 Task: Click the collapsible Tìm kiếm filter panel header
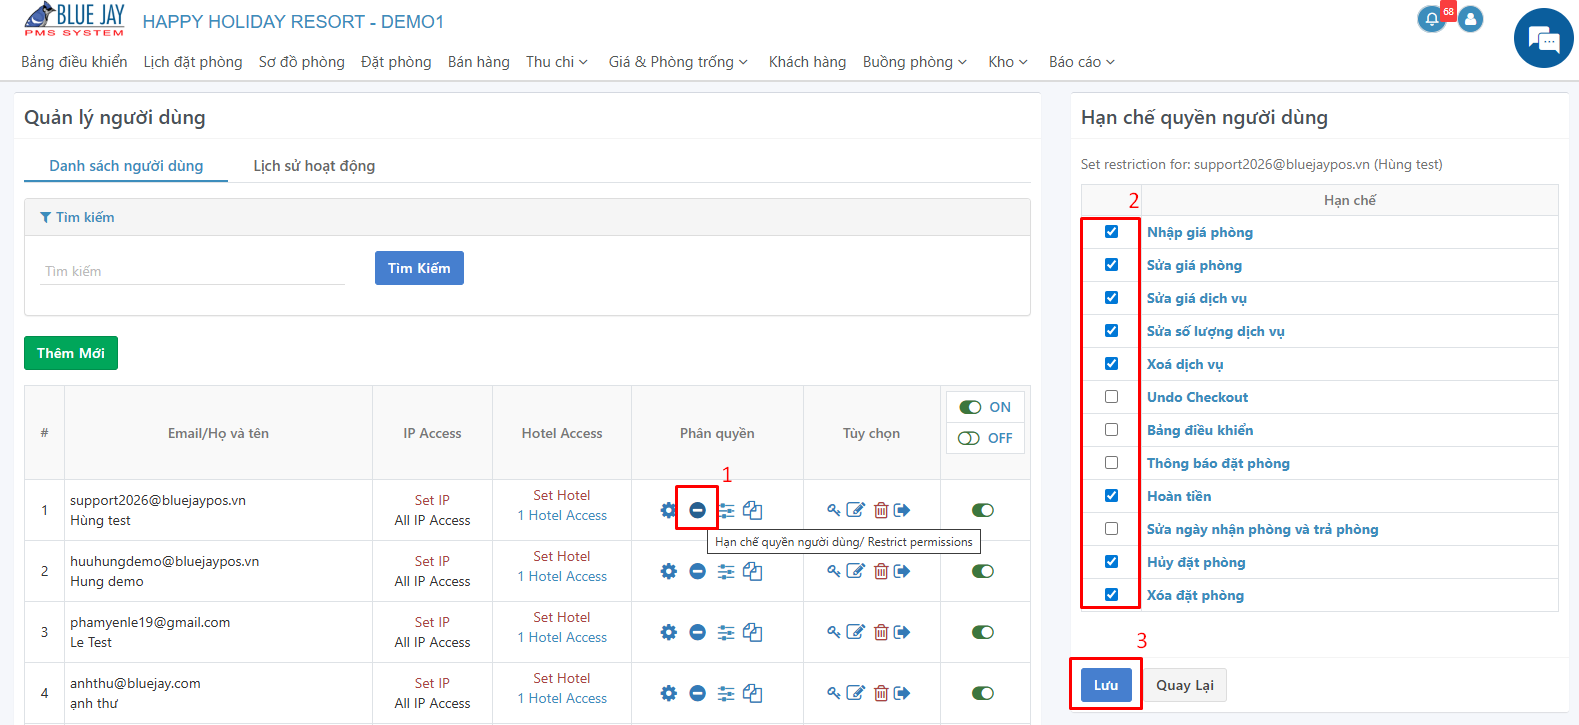click(527, 217)
